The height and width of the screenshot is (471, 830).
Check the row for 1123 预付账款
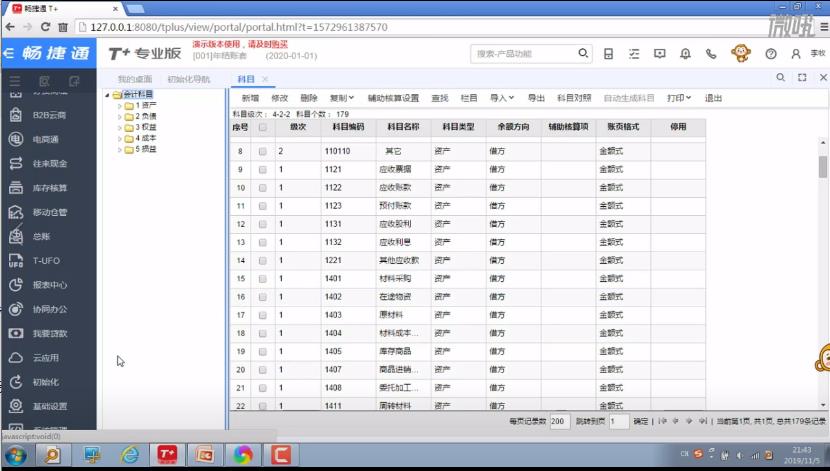coord(263,206)
